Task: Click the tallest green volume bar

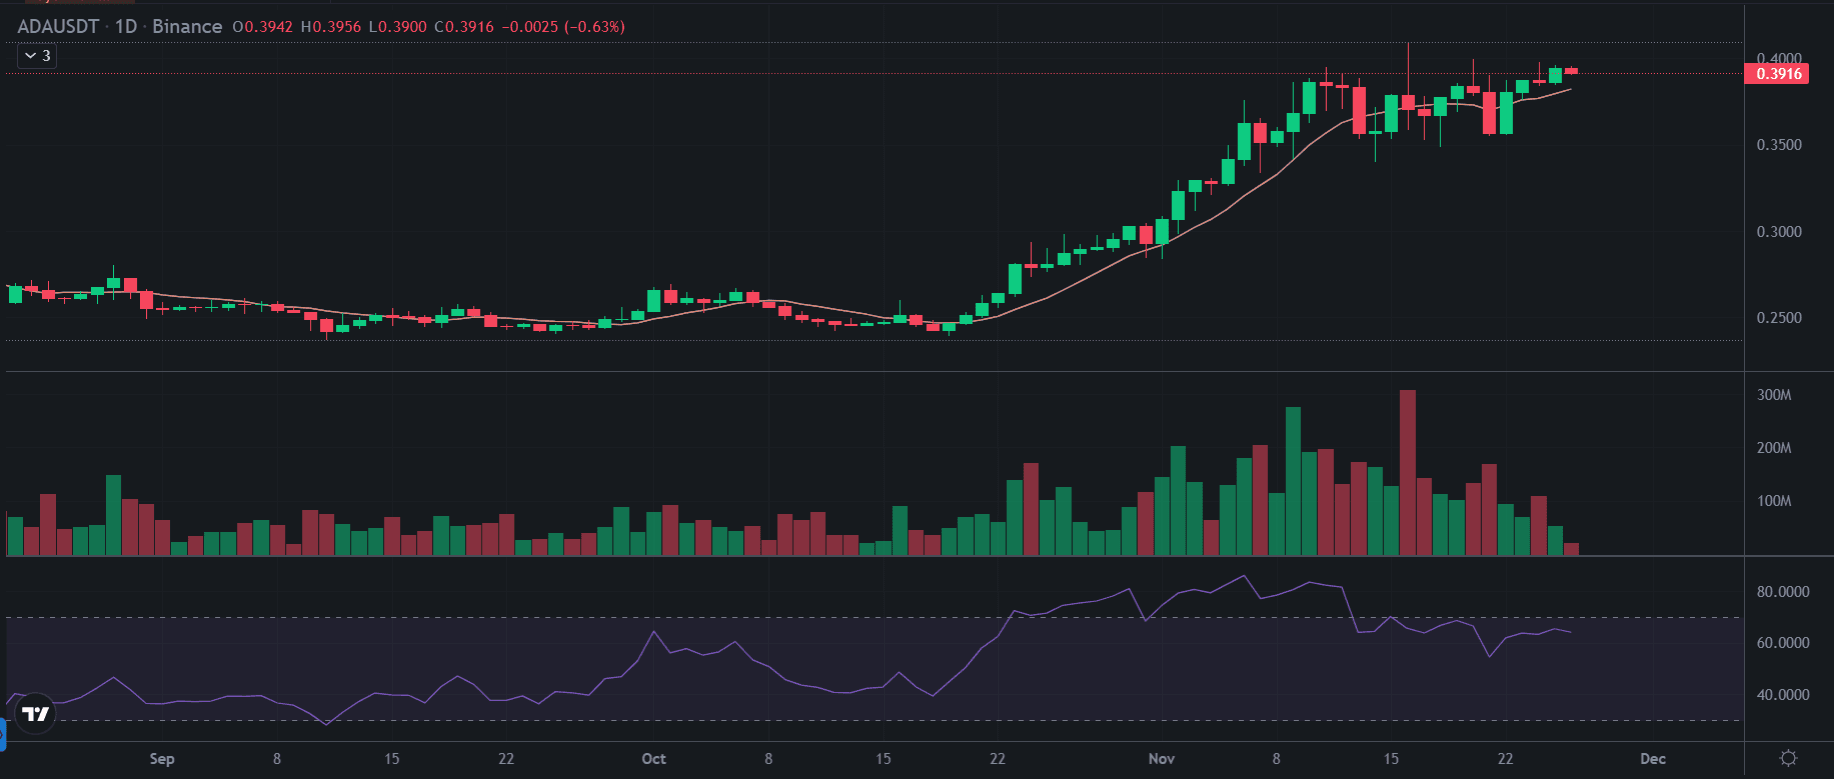Action: coord(1293,480)
